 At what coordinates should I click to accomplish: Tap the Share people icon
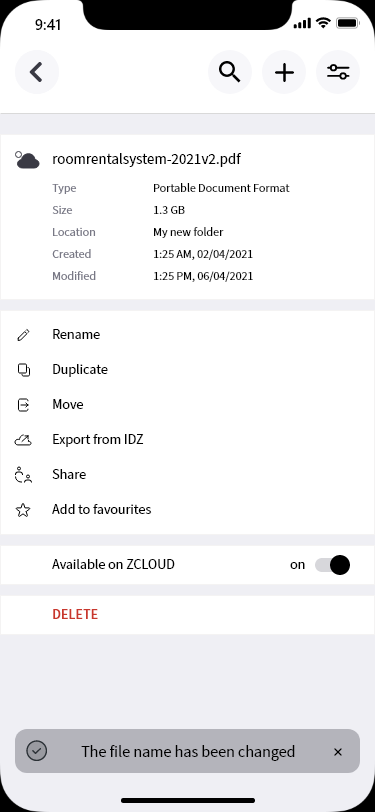[x=23, y=475]
